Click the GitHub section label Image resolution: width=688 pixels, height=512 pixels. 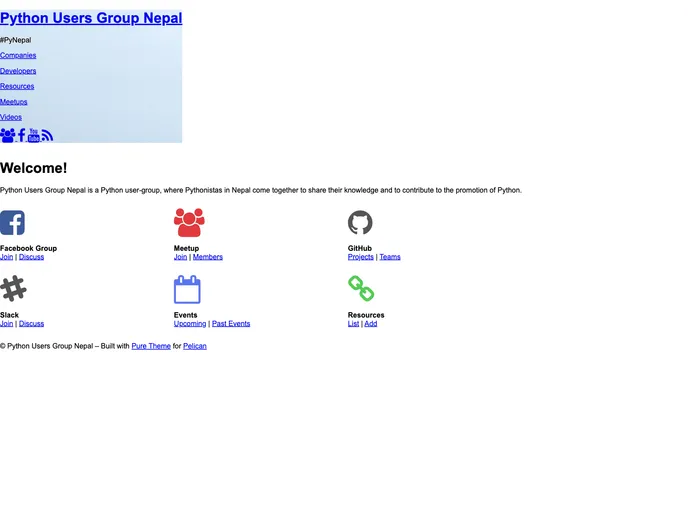pos(360,248)
